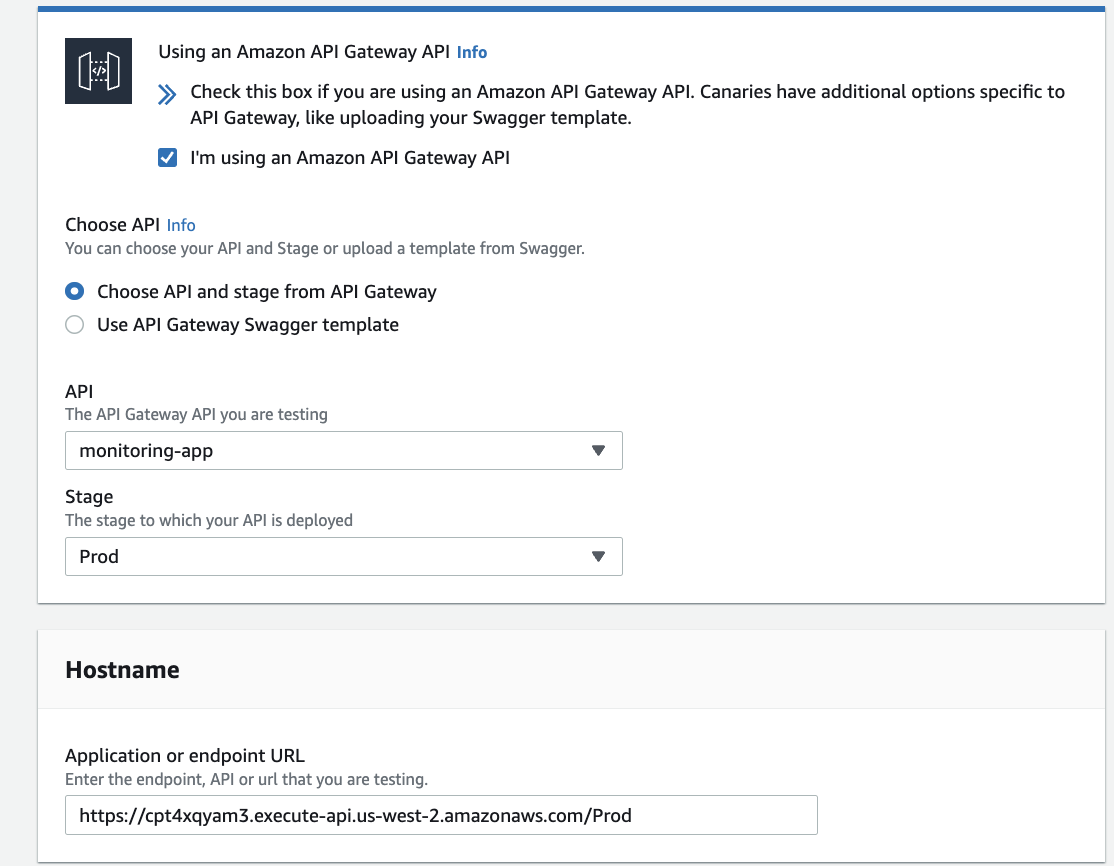
Task: Click the Choose API and stage label text
Action: tap(266, 292)
